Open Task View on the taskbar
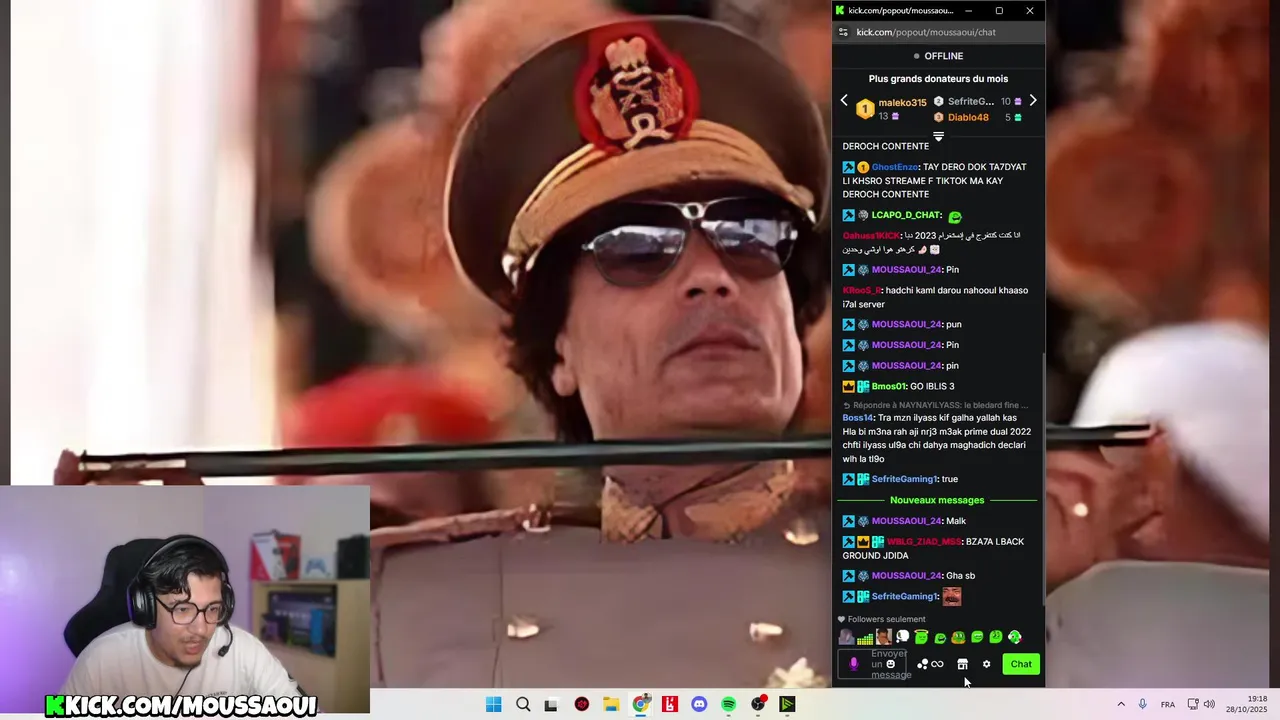This screenshot has height=720, width=1280. click(551, 704)
